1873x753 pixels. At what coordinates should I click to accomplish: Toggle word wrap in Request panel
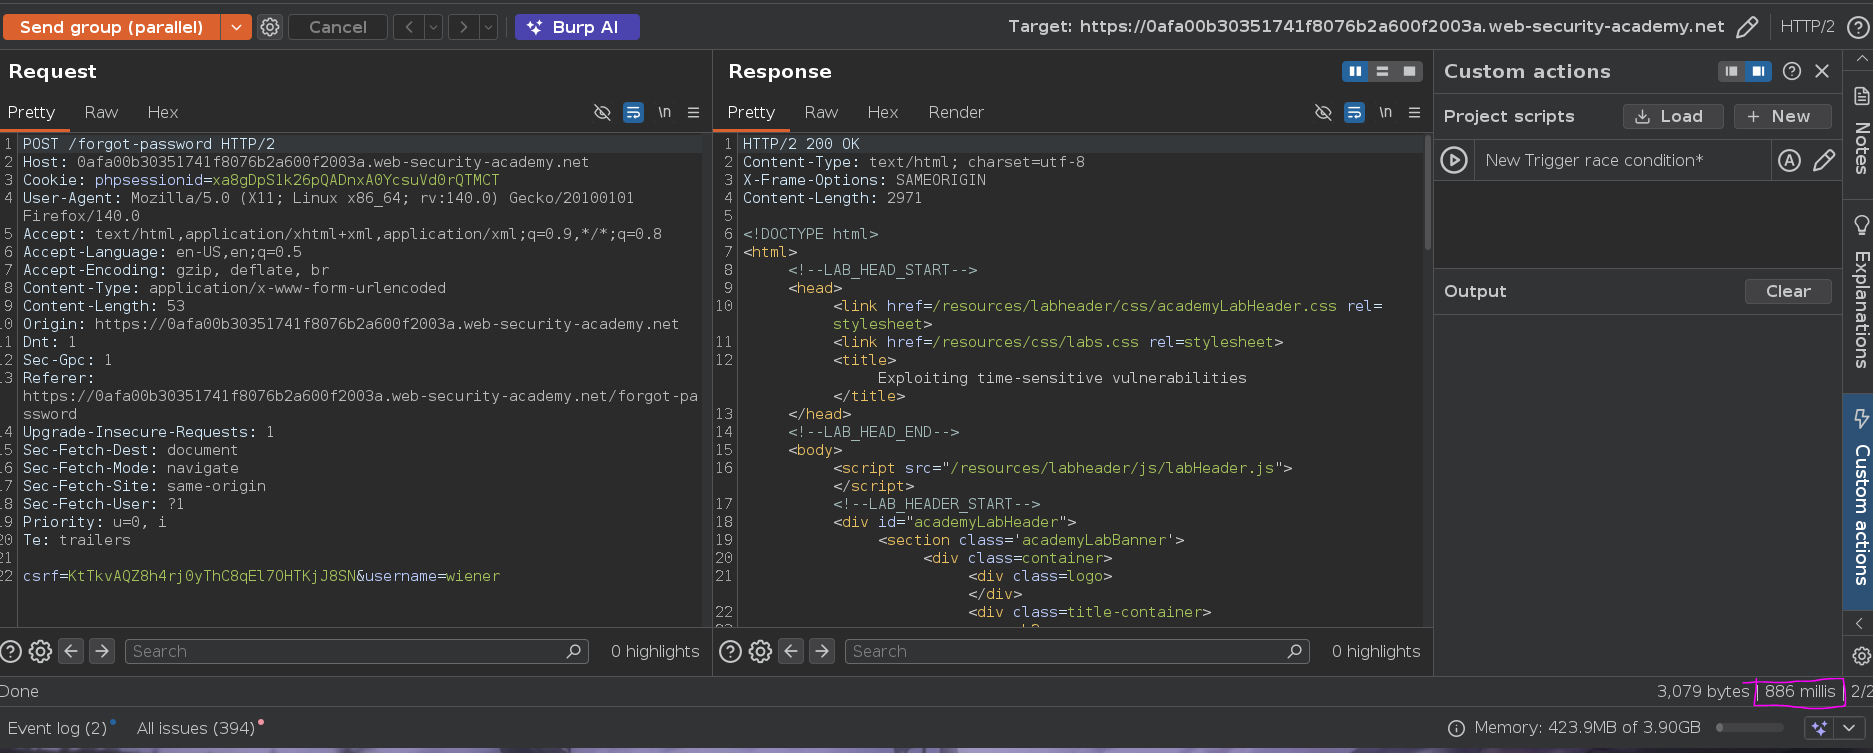[x=633, y=112]
